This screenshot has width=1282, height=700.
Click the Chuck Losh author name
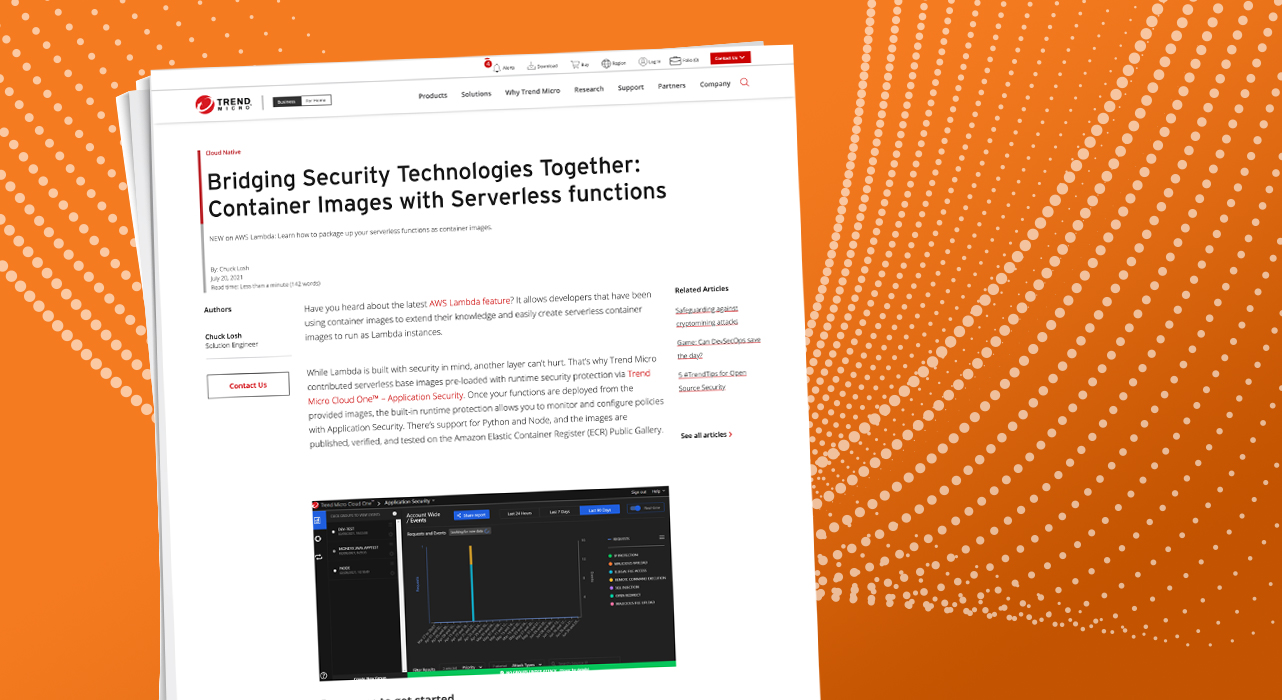coord(223,336)
